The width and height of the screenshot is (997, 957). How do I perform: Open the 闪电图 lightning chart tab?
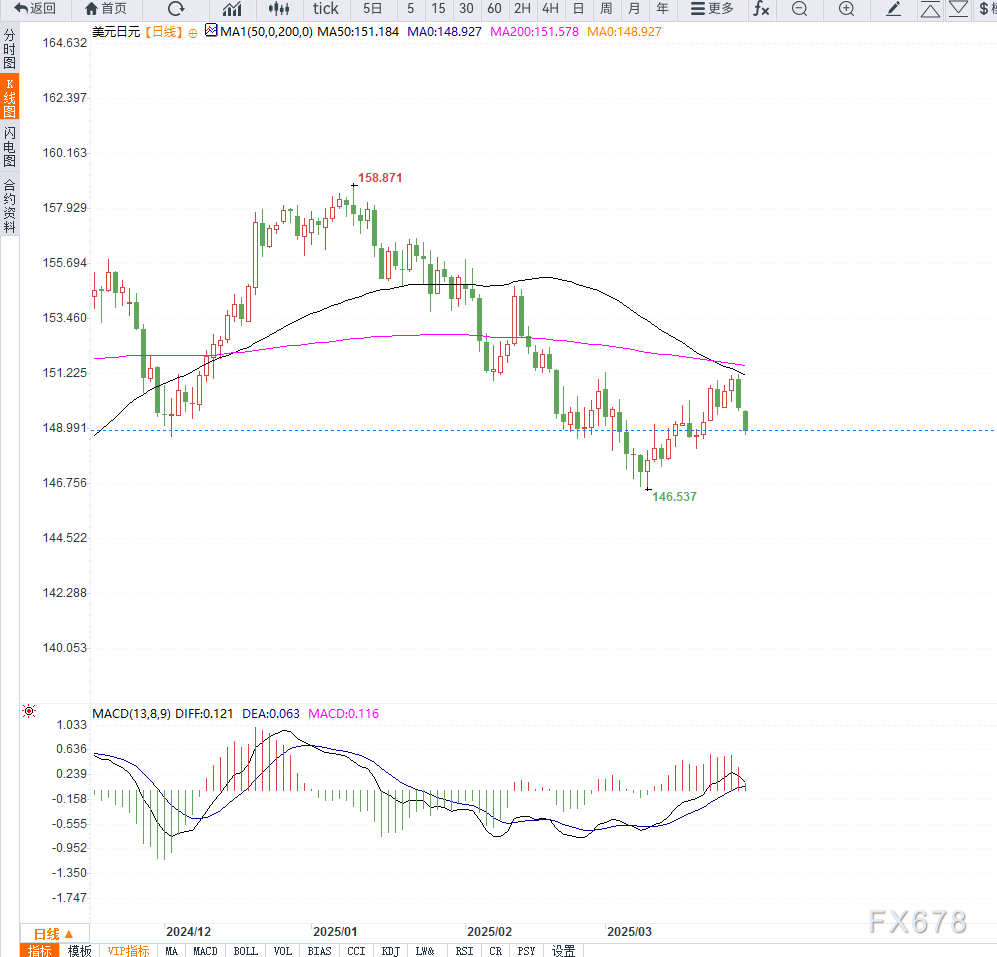(10, 146)
